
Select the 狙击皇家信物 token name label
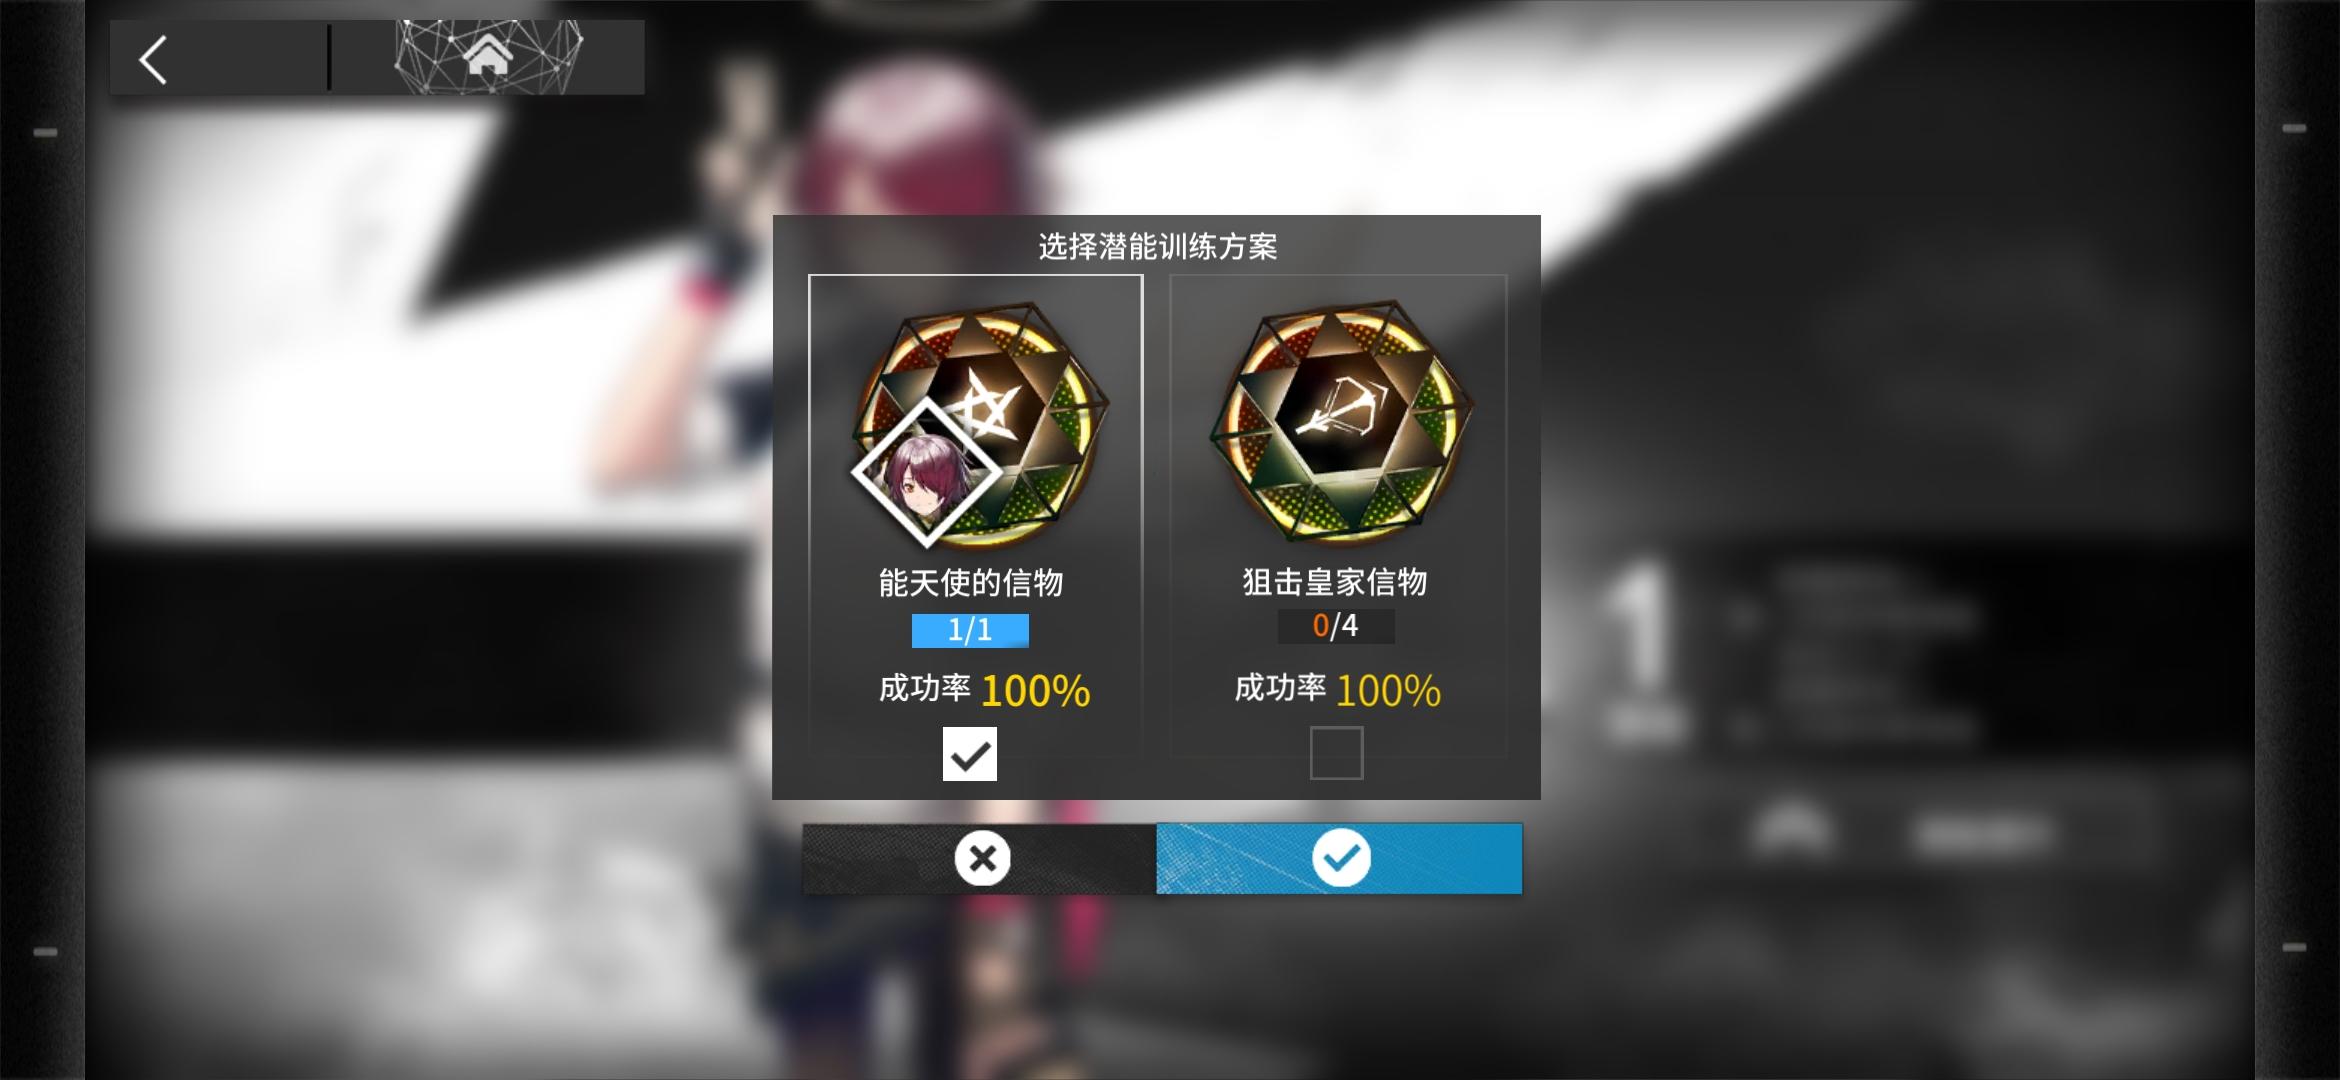[1335, 582]
